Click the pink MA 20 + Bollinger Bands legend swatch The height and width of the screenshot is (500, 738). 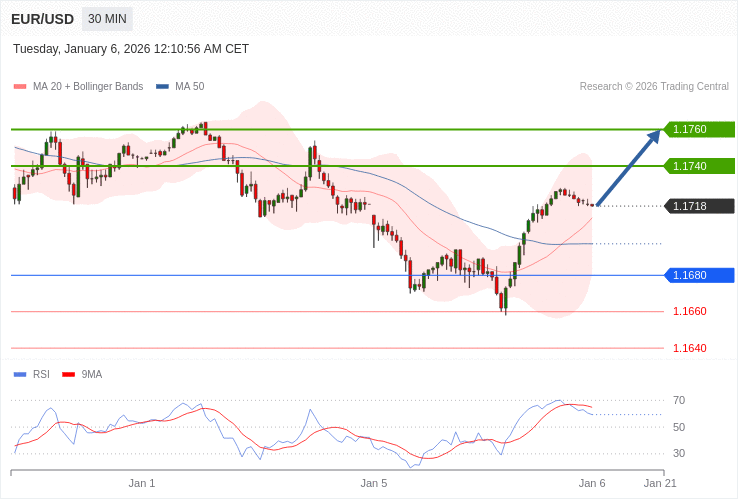click(x=20, y=87)
